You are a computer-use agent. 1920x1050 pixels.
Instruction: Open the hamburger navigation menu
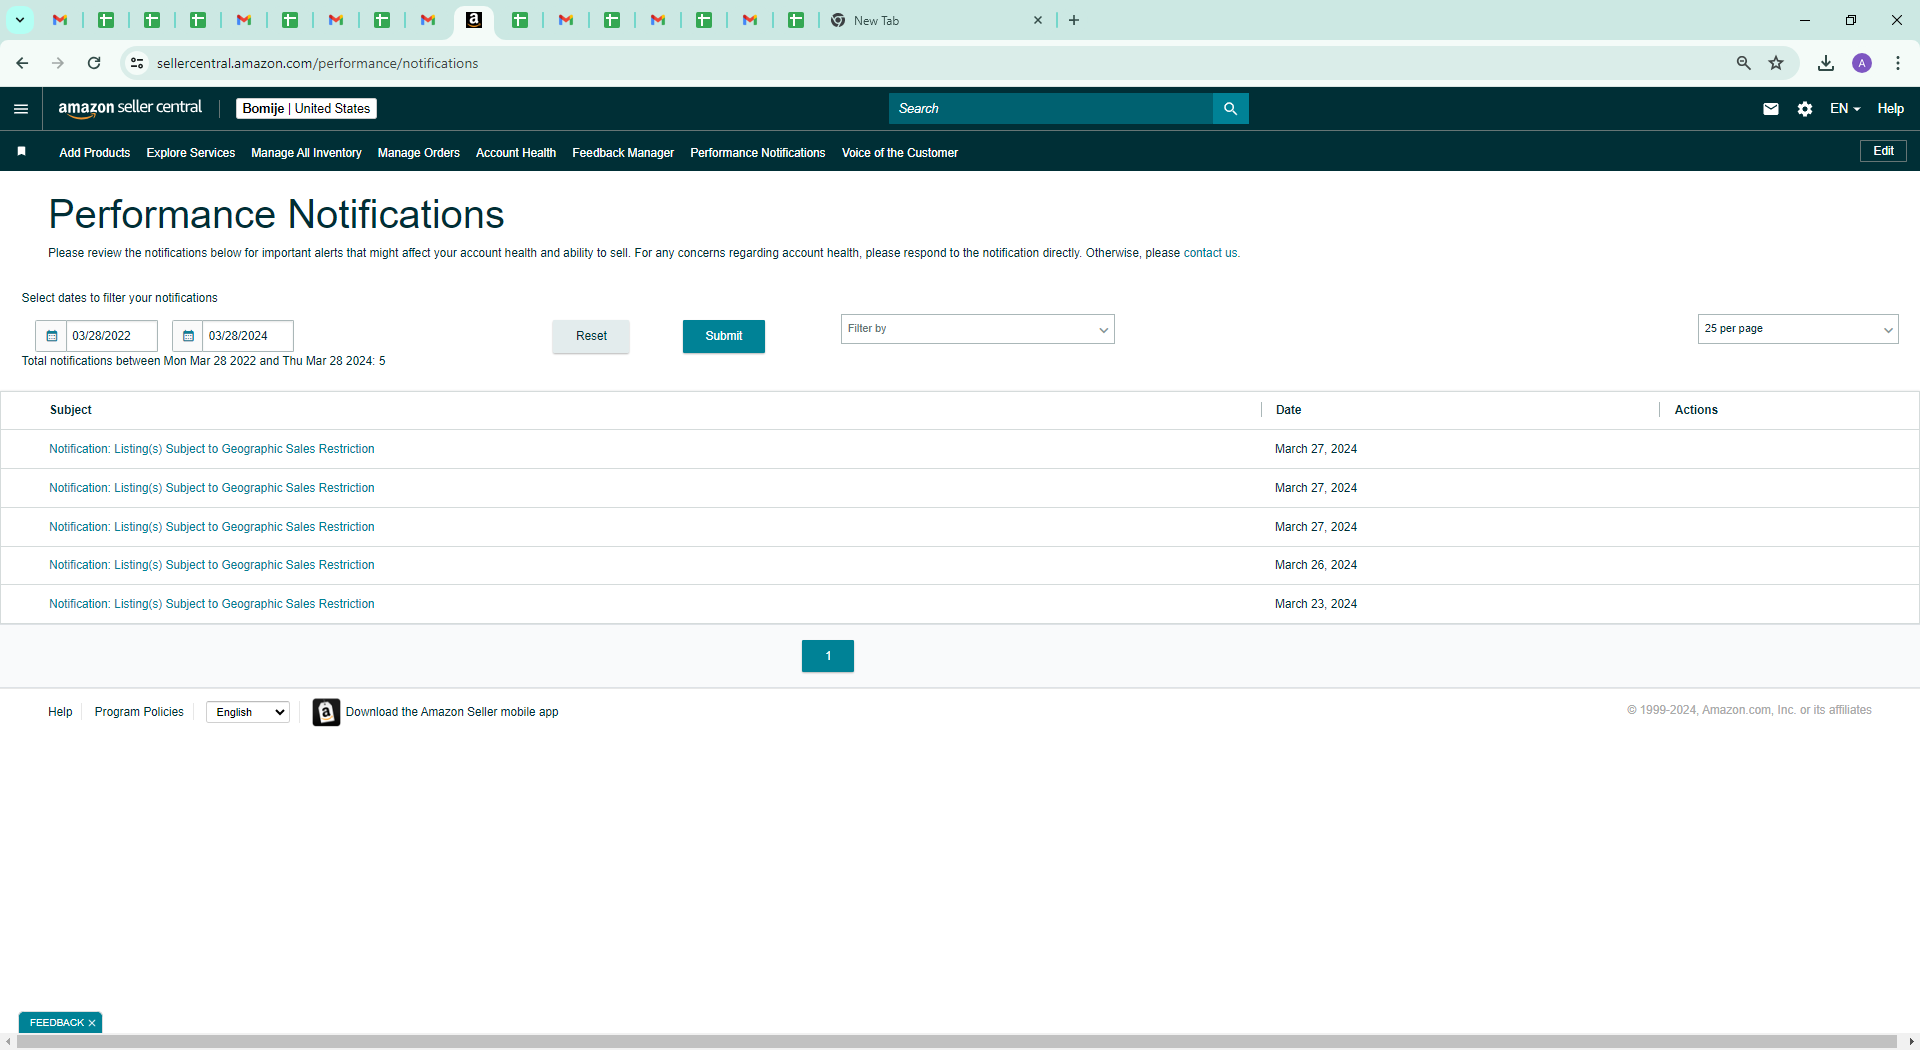point(21,109)
